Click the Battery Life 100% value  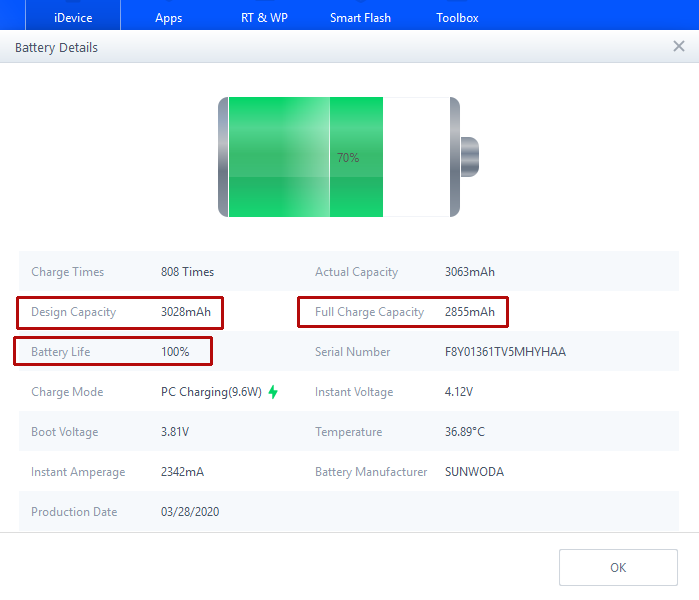(x=175, y=352)
